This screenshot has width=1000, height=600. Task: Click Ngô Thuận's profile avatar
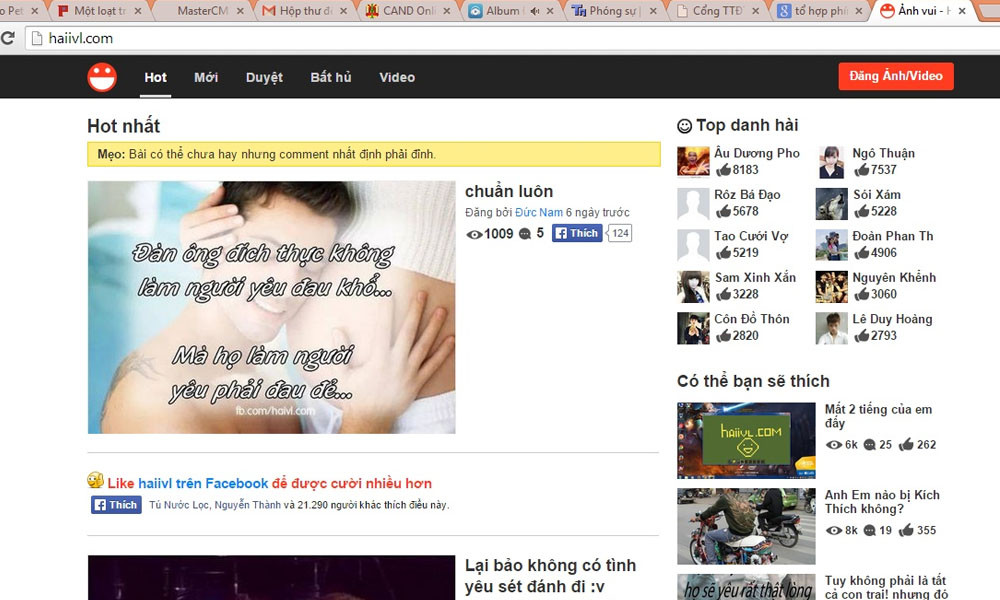[x=832, y=162]
